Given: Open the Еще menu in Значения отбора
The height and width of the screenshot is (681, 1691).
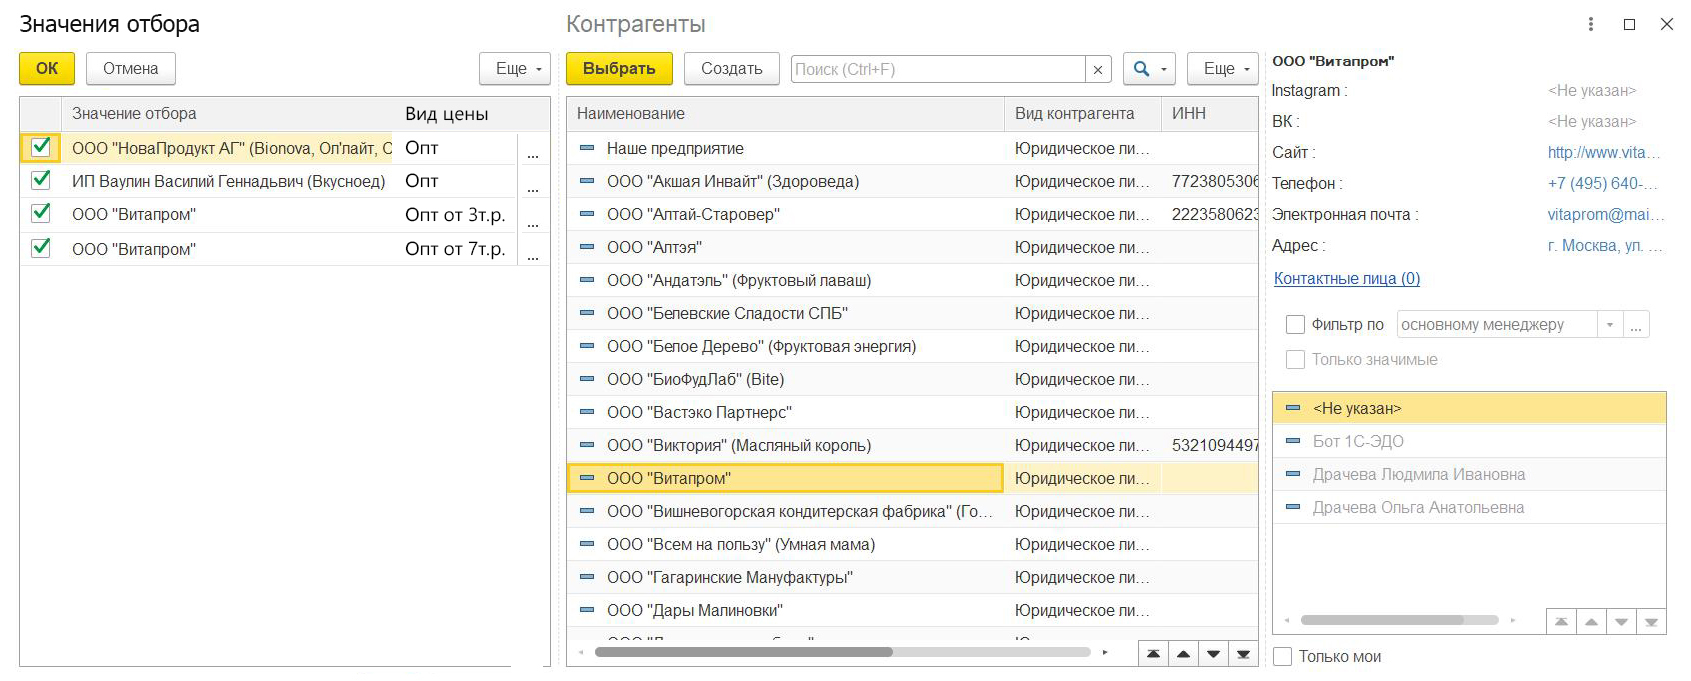Looking at the screenshot, I should click(x=515, y=69).
